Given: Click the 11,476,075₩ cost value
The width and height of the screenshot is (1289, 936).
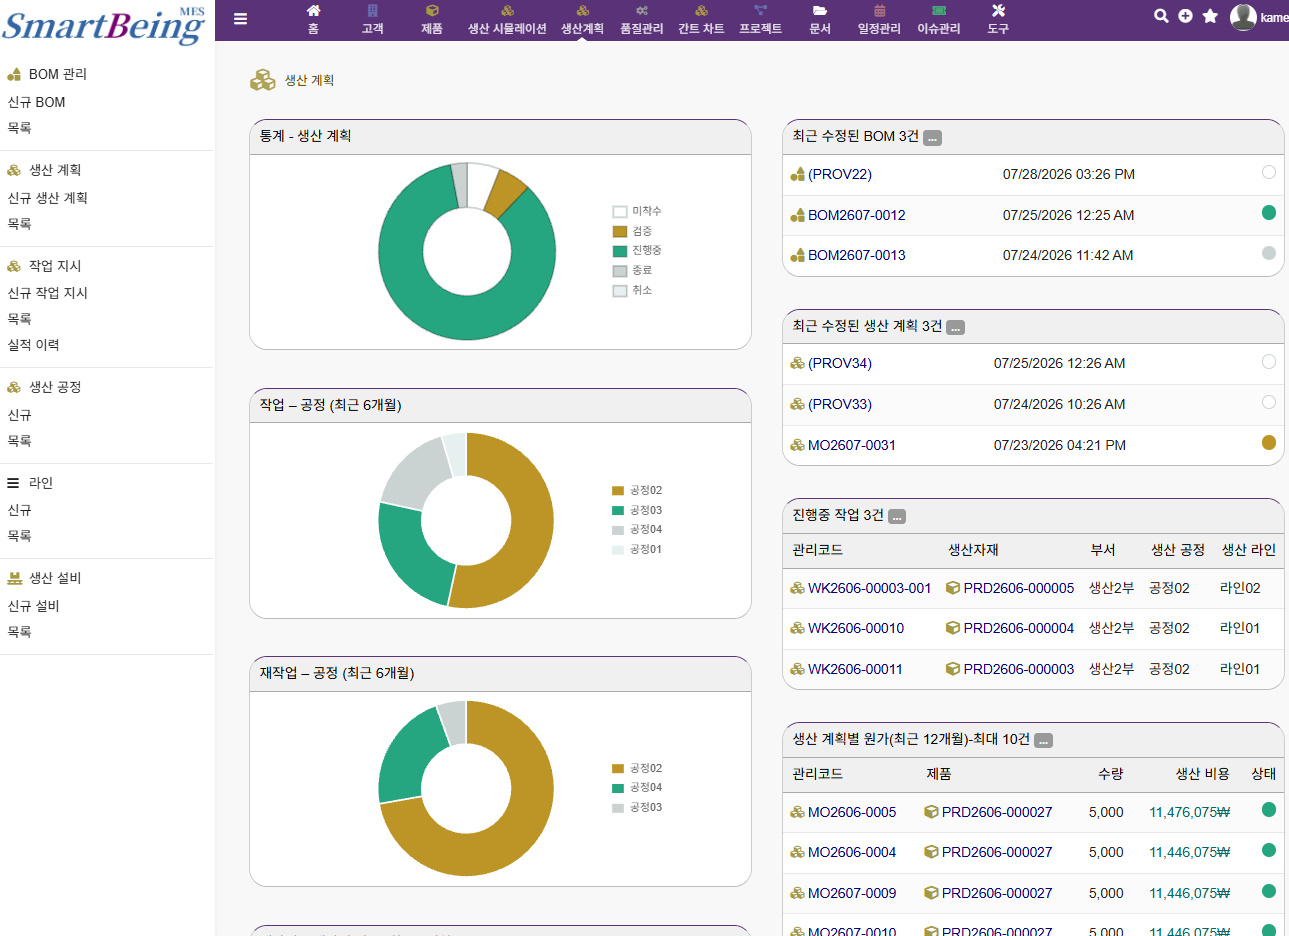Looking at the screenshot, I should 1189,812.
